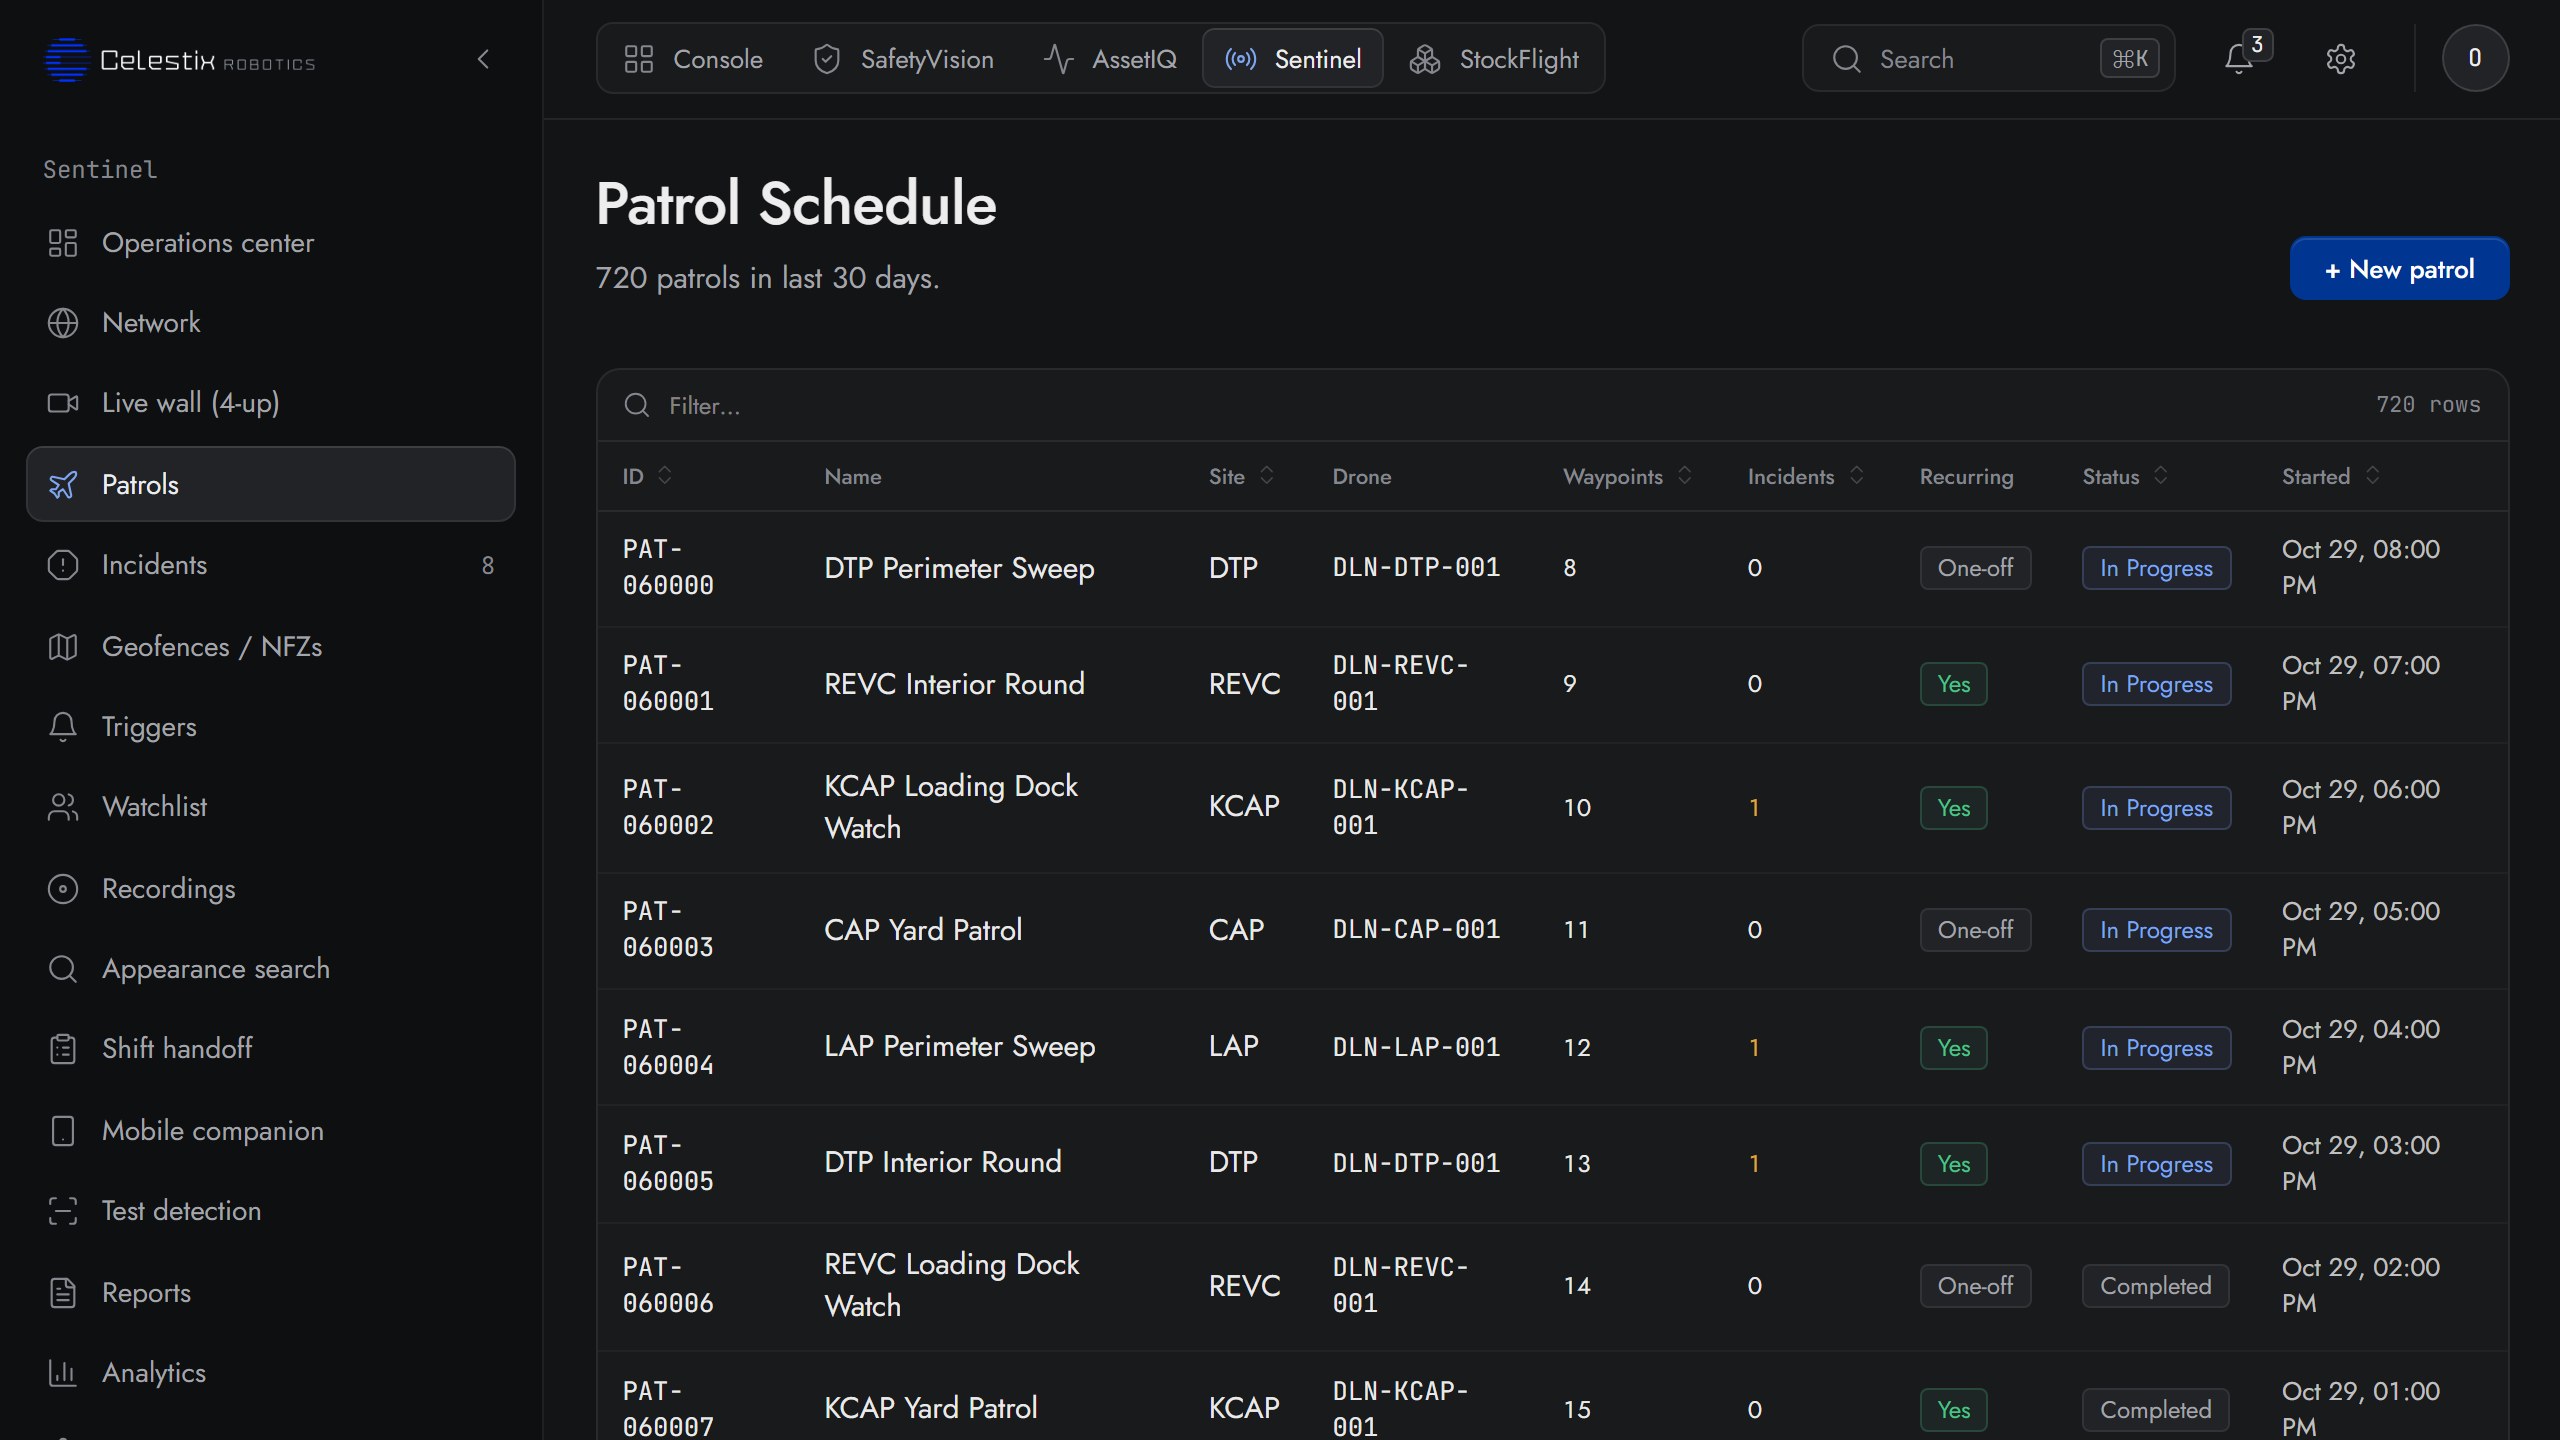Open Incidents in the sidebar

pyautogui.click(x=271, y=565)
